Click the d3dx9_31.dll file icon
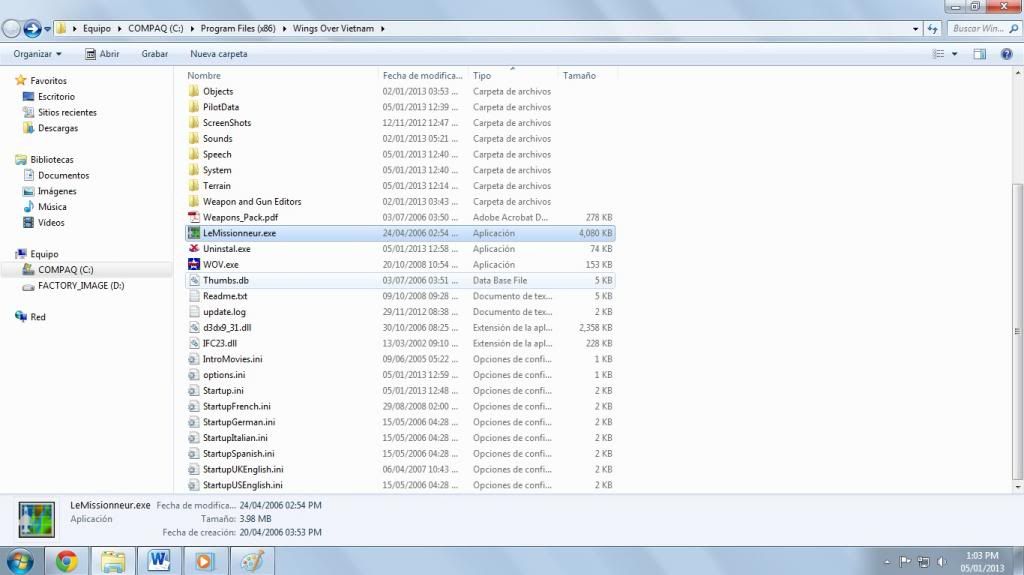 click(193, 327)
